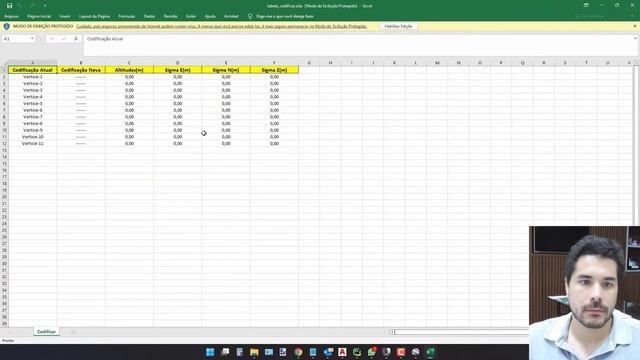Viewport: 640px width, 360px height.
Task: Close the Protected View message bar
Action: (635, 26)
